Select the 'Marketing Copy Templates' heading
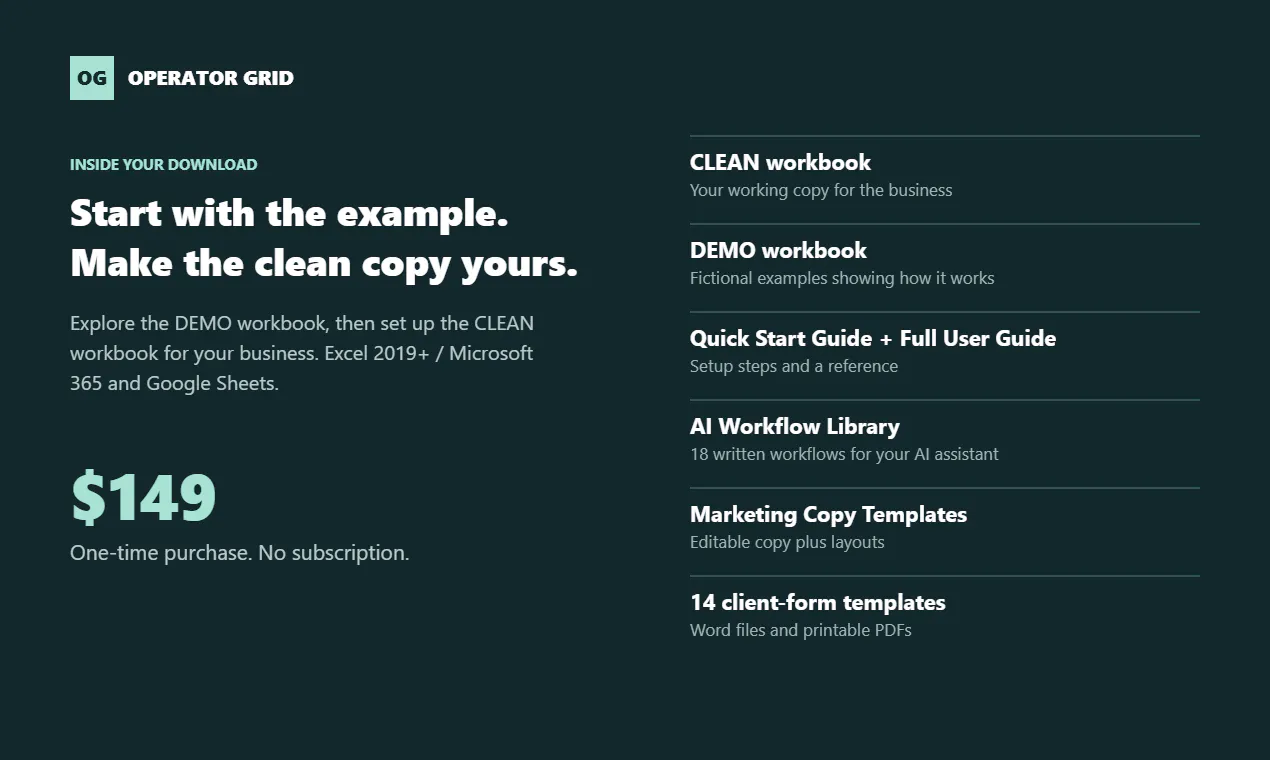The width and height of the screenshot is (1270, 760). click(829, 514)
